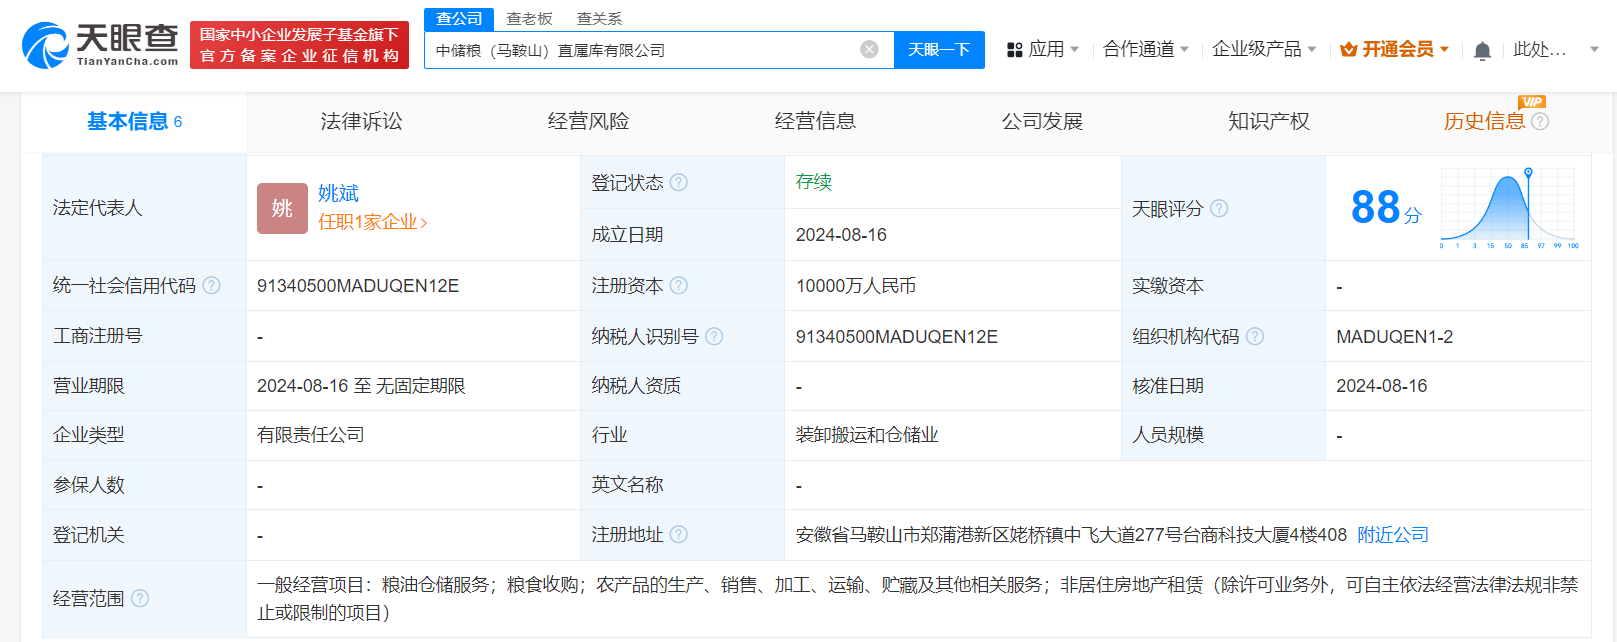
Task: Click 有限责任公司 company type value
Action: pyautogui.click(x=311, y=435)
